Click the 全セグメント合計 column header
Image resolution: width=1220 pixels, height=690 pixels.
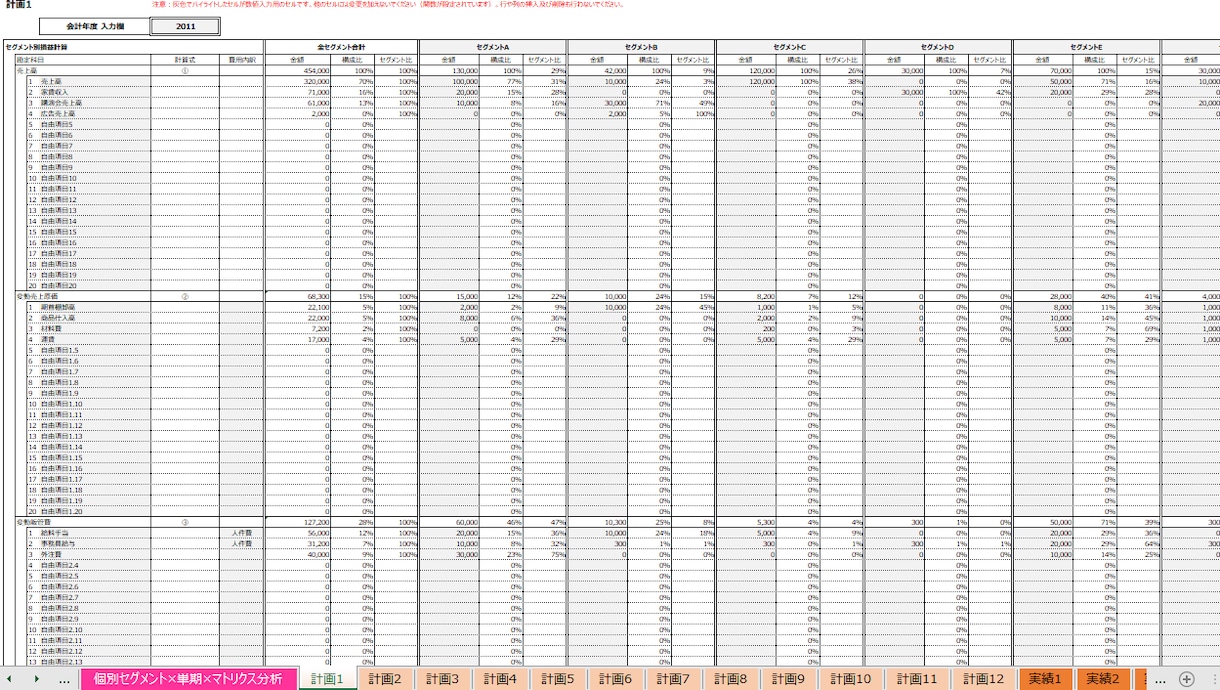coord(341,47)
